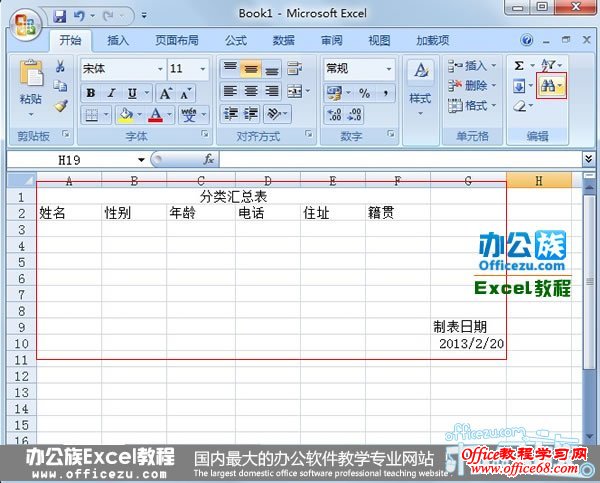This screenshot has width=600, height=483.
Task: Open the phonetic guide (wén) tool
Action: [189, 115]
